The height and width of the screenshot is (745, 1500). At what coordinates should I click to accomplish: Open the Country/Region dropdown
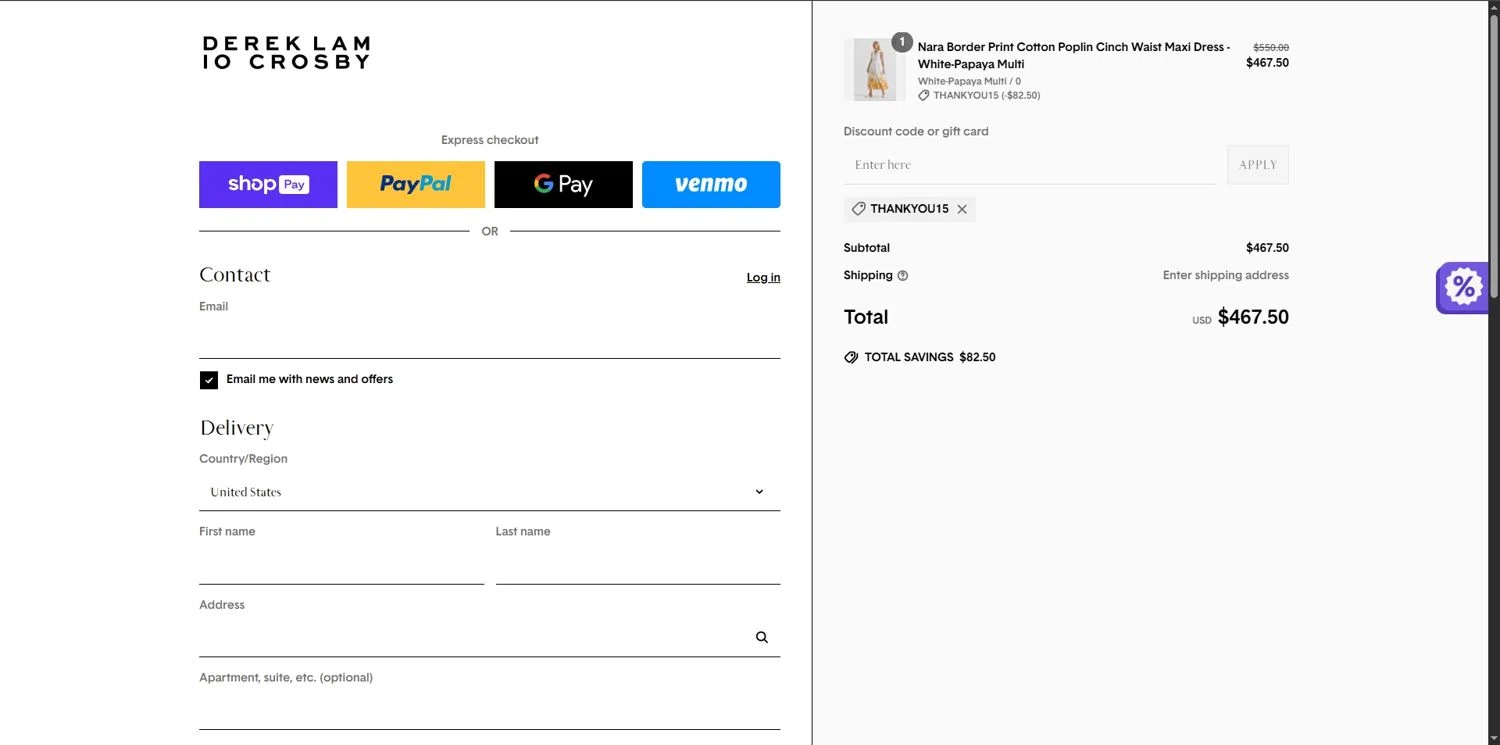(x=490, y=492)
